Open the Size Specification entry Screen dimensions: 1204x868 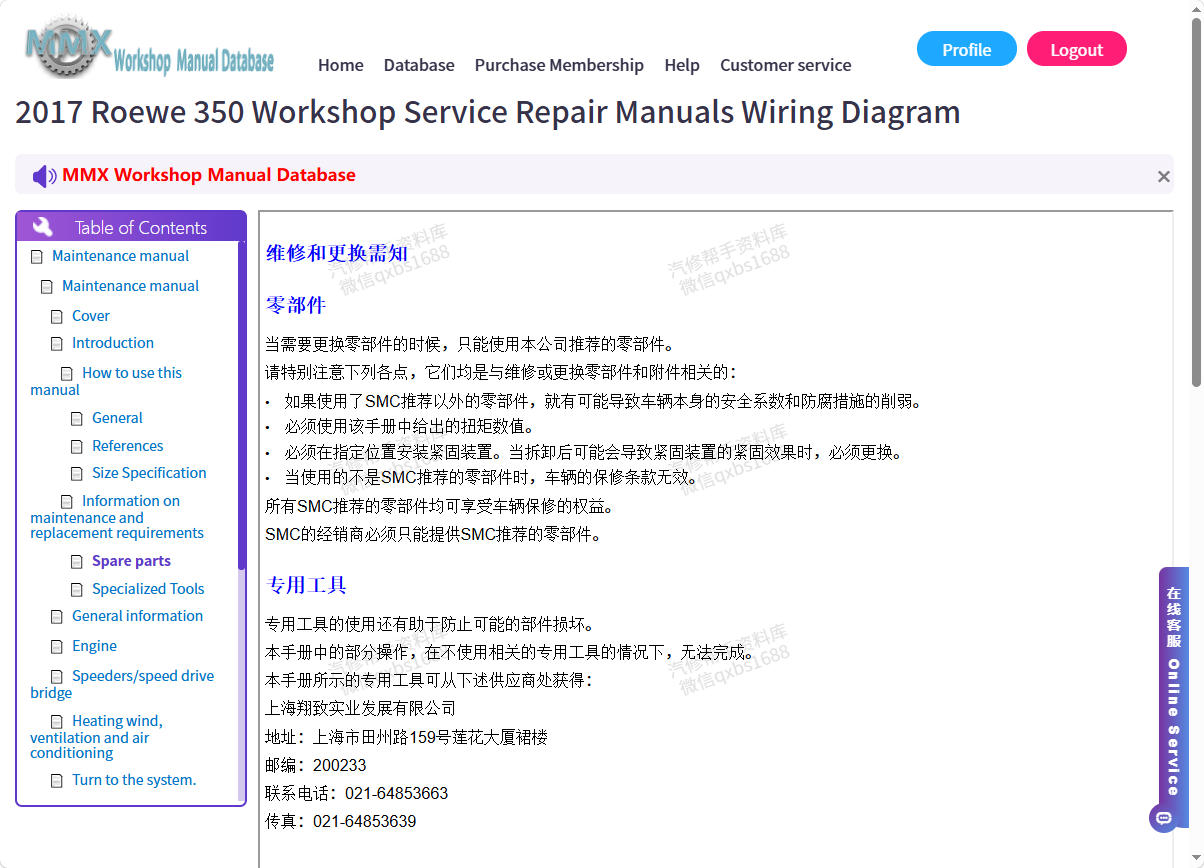pyautogui.click(x=149, y=473)
